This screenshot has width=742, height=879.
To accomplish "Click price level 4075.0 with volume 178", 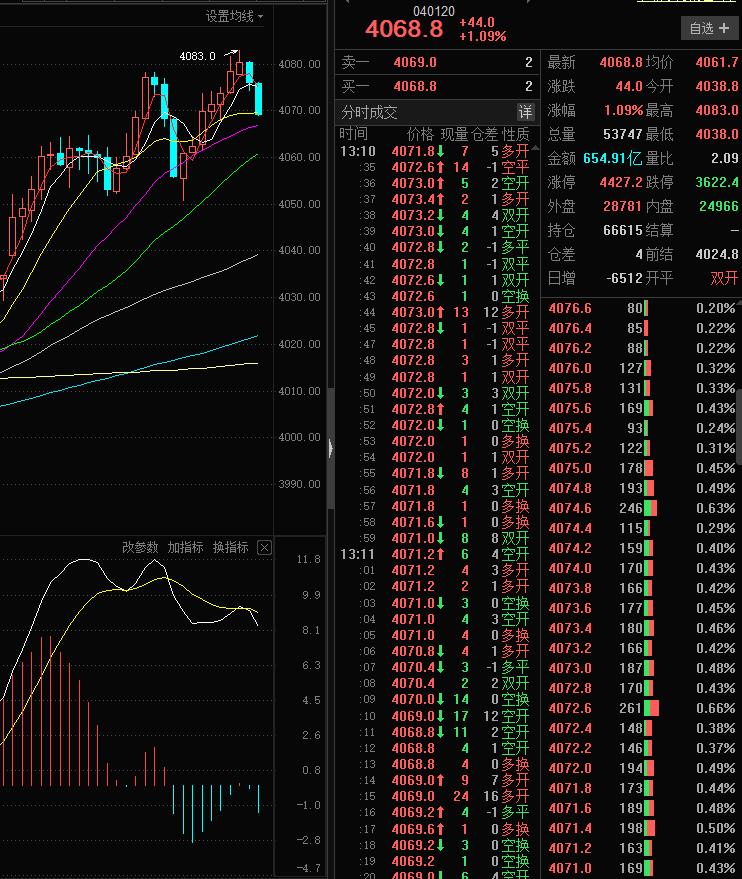I will [x=570, y=468].
